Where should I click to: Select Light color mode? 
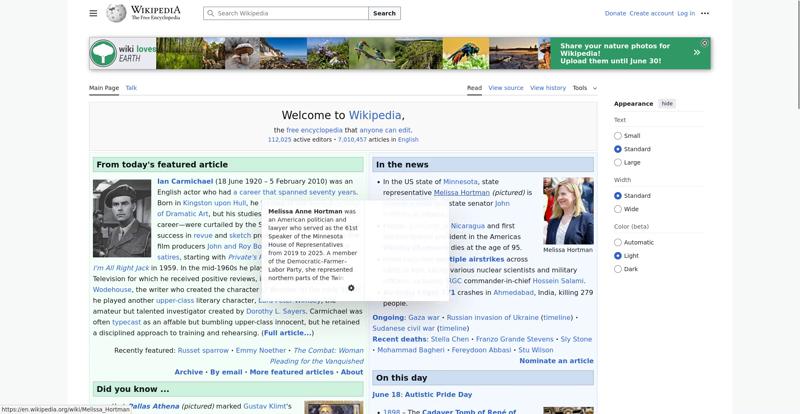617,256
